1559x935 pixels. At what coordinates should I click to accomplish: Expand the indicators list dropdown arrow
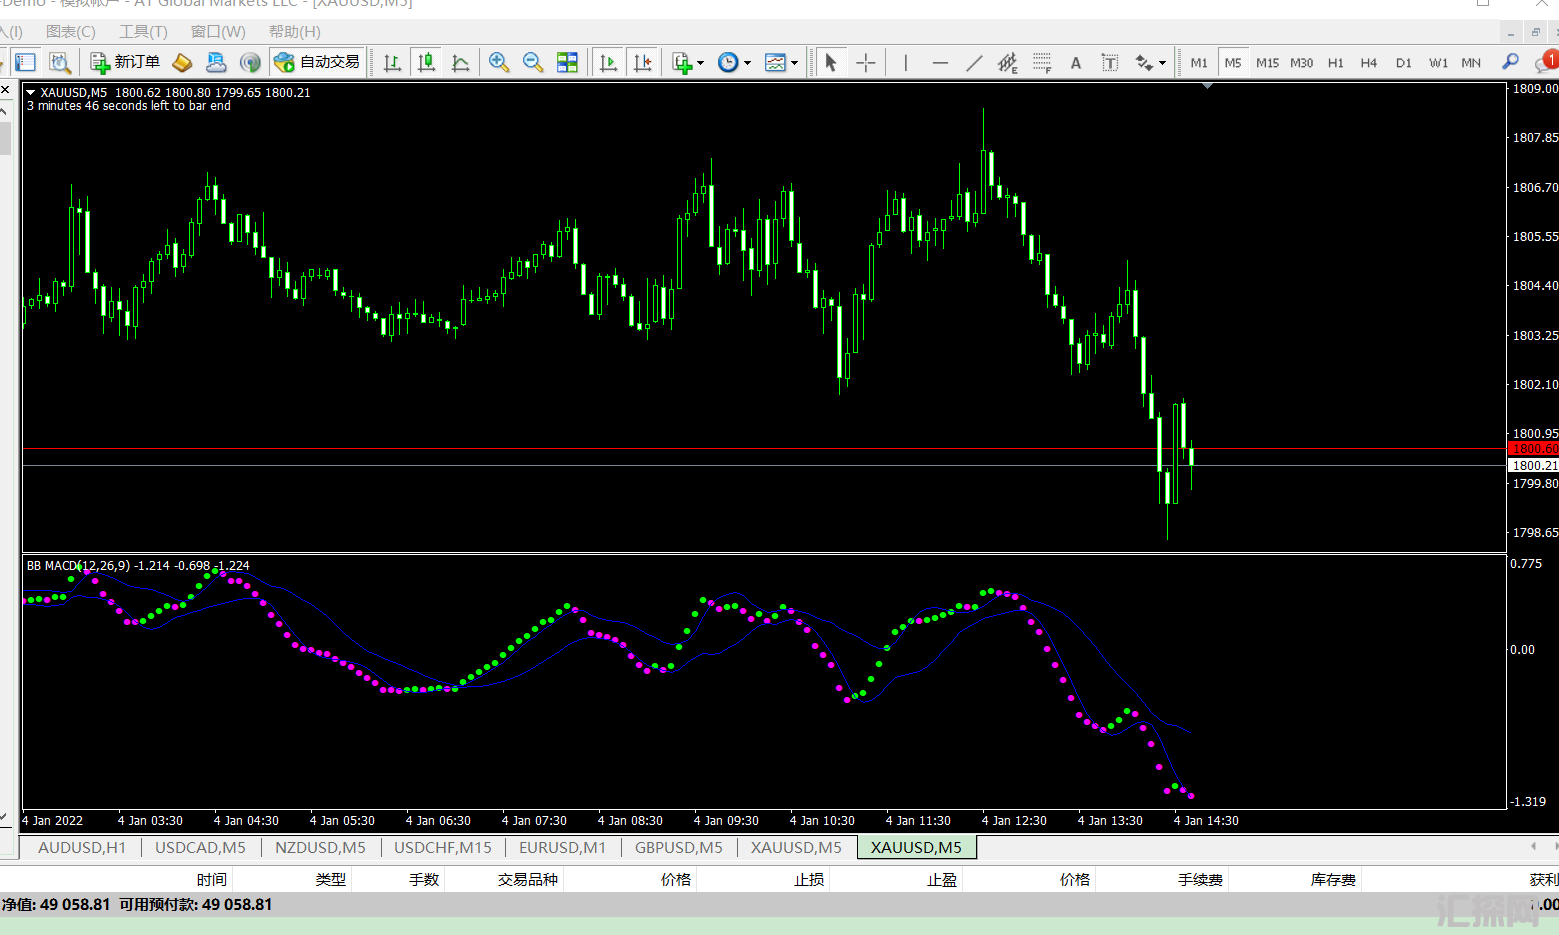coord(700,63)
